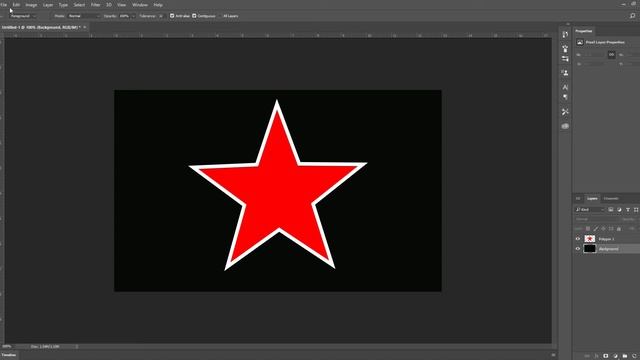Click the zoom percentage field in status bar
Viewport: 640px width, 360px height.
point(7,347)
